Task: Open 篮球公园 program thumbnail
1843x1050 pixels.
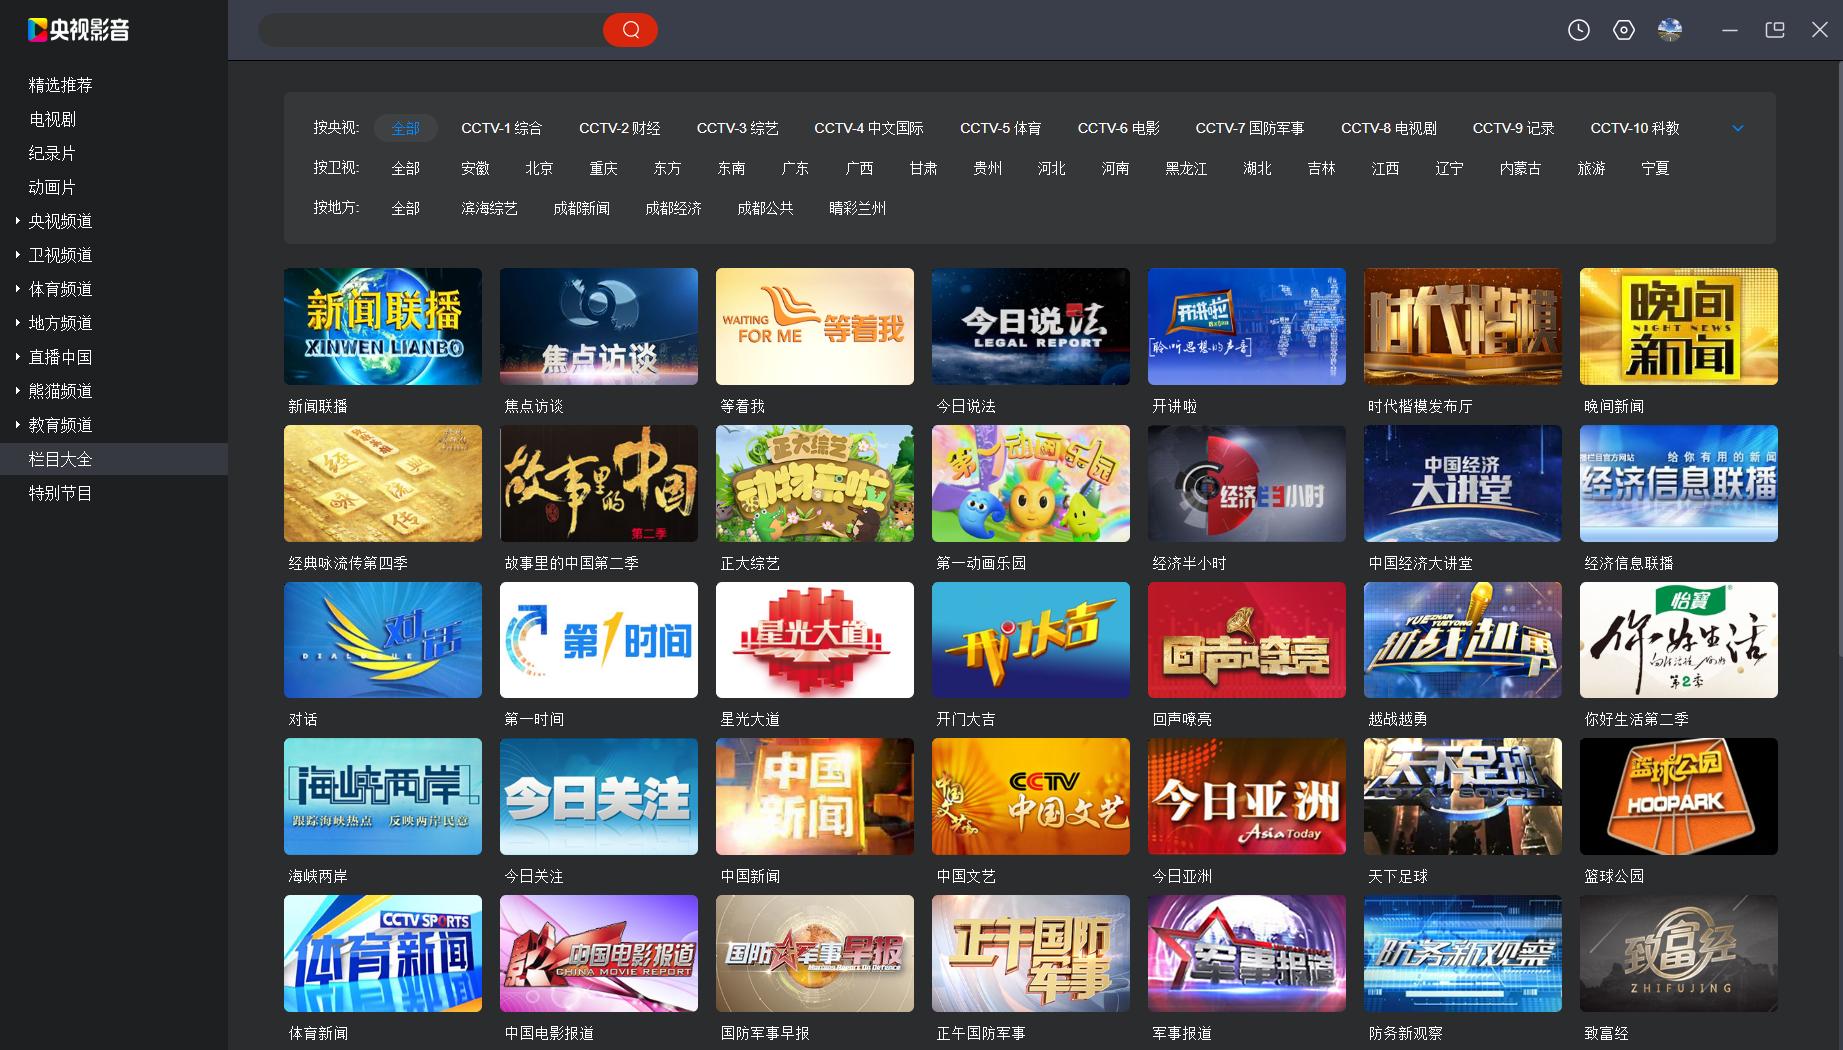Action: [1679, 796]
